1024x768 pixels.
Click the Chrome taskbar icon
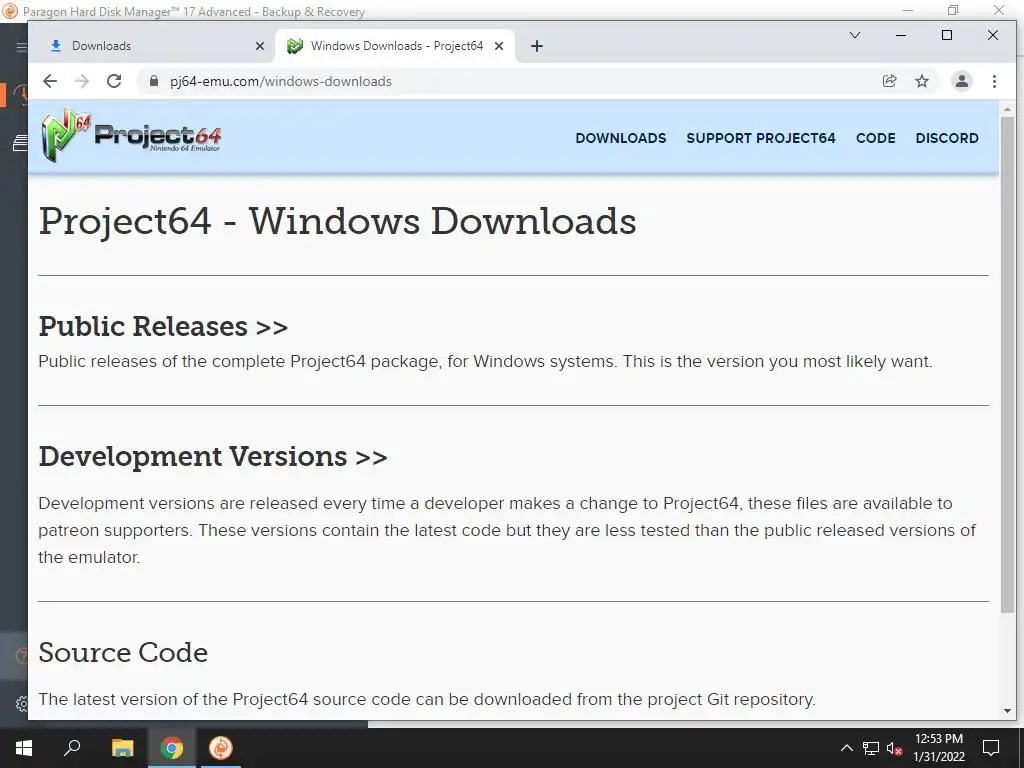(x=172, y=748)
